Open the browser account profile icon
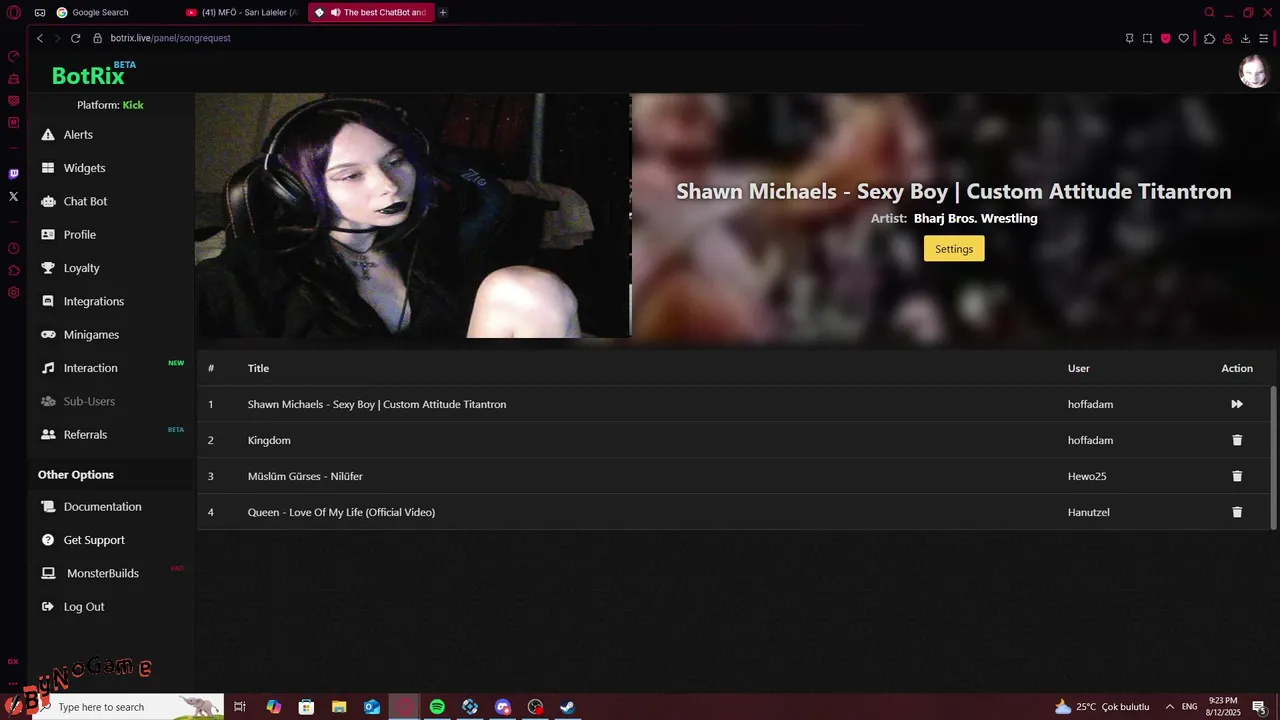This screenshot has height=720, width=1280. click(x=1227, y=38)
